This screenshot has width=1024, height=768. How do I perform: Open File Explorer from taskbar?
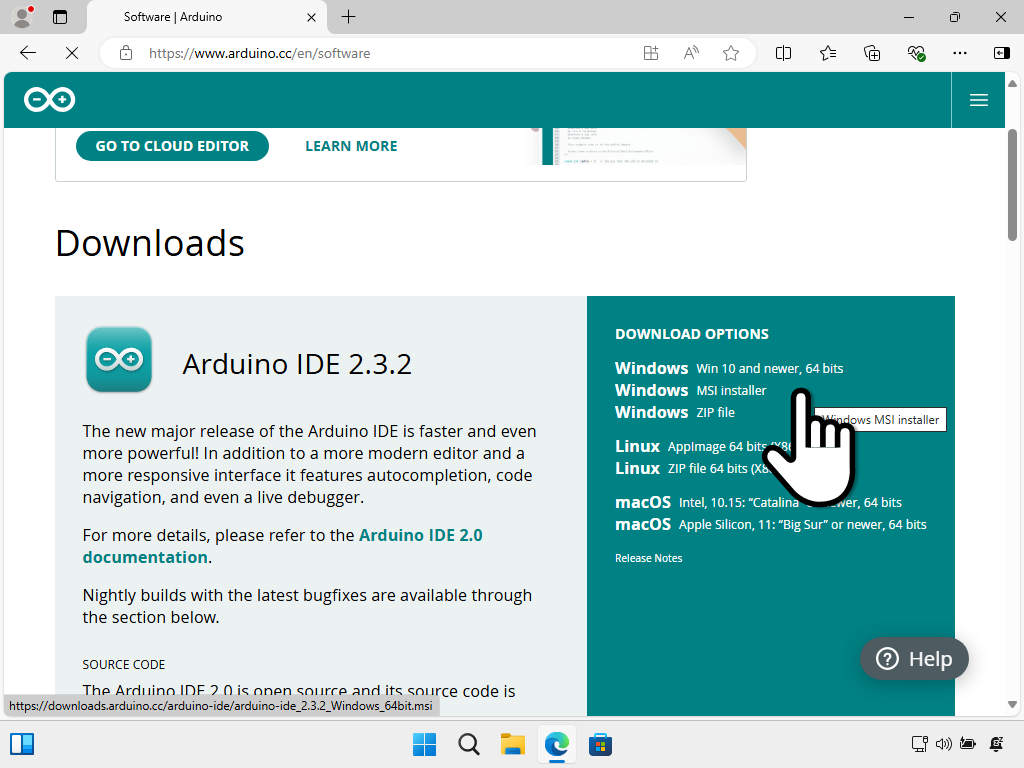click(x=513, y=744)
